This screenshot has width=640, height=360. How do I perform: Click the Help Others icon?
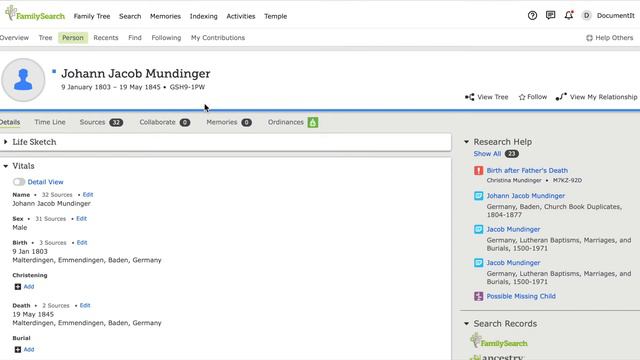tap(589, 38)
